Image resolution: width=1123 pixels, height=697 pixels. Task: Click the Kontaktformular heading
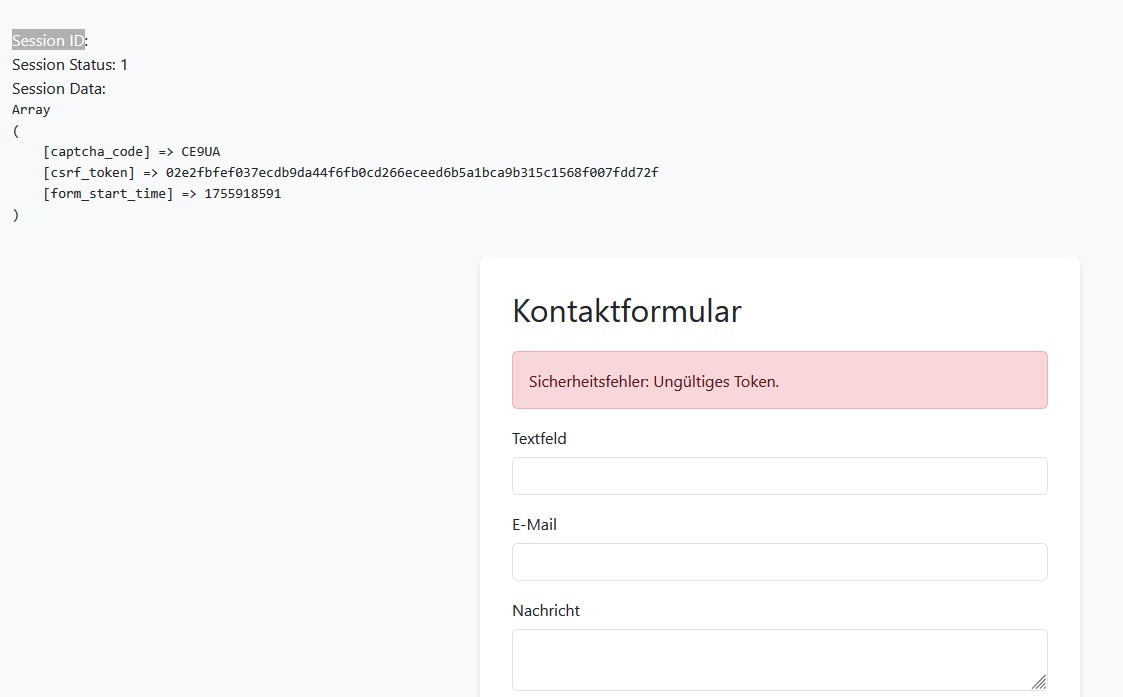coord(626,311)
